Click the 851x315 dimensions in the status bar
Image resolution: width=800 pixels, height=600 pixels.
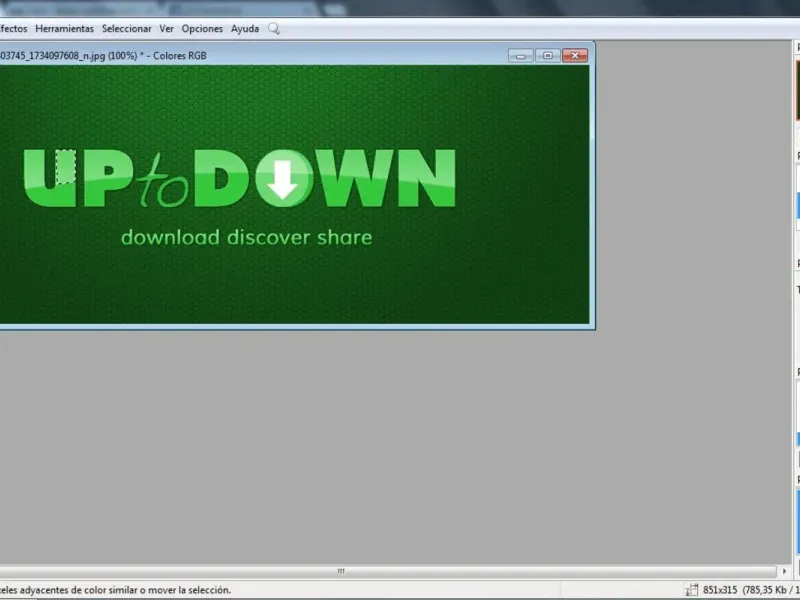pyautogui.click(x=720, y=590)
